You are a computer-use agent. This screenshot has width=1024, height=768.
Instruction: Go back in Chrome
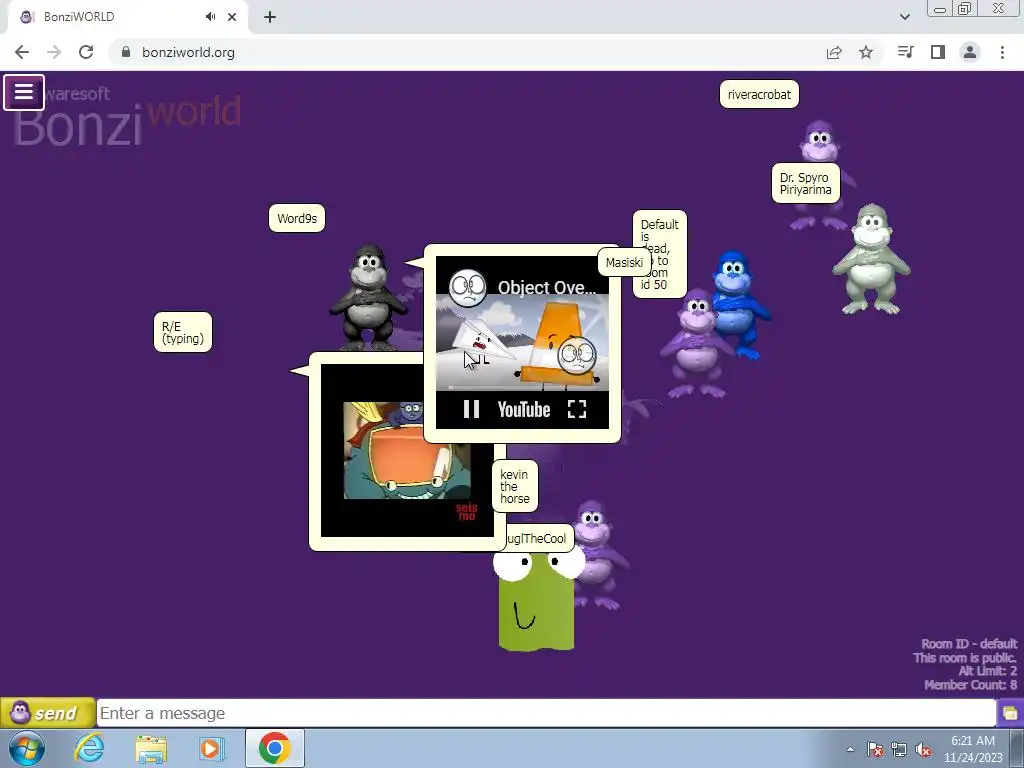22,52
